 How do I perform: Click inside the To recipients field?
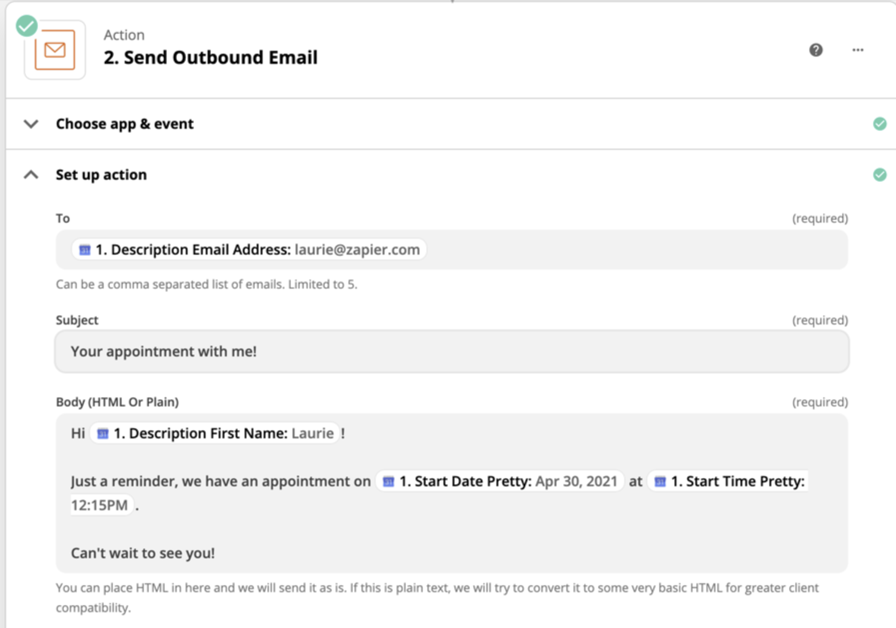(630, 250)
